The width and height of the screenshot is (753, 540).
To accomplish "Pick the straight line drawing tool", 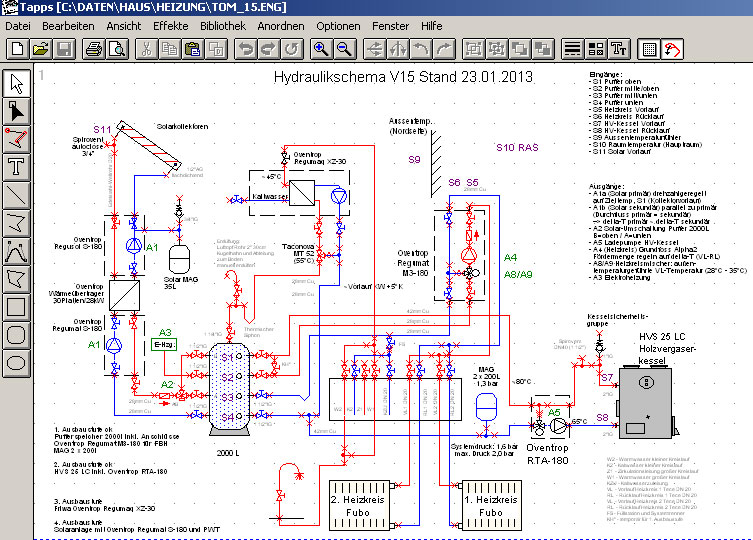I will tap(17, 193).
